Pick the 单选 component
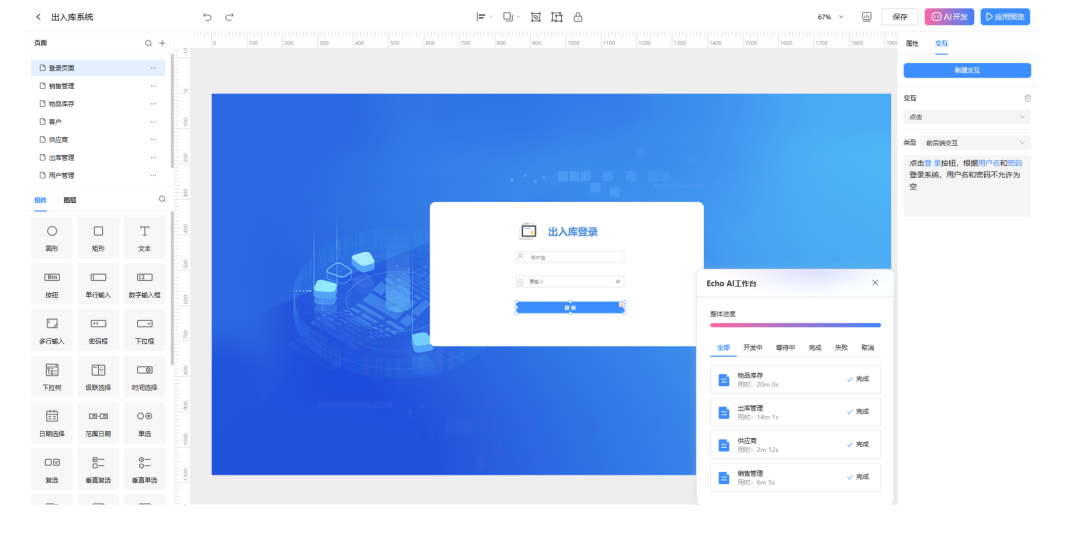 tap(145, 422)
